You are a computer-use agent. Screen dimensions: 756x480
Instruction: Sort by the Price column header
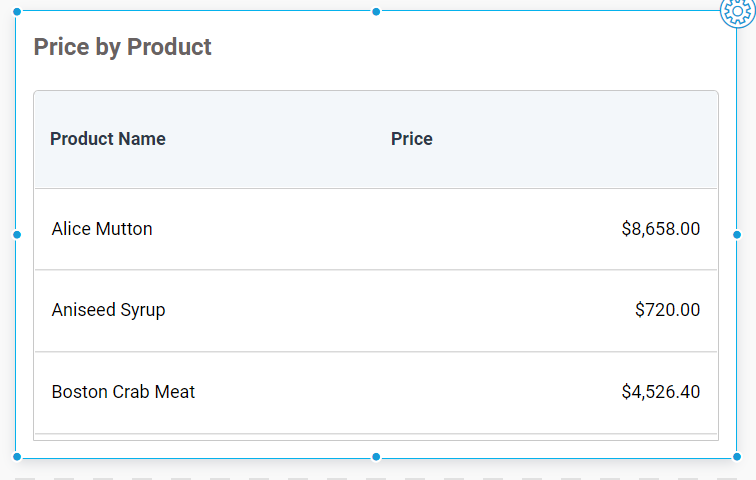pos(412,139)
